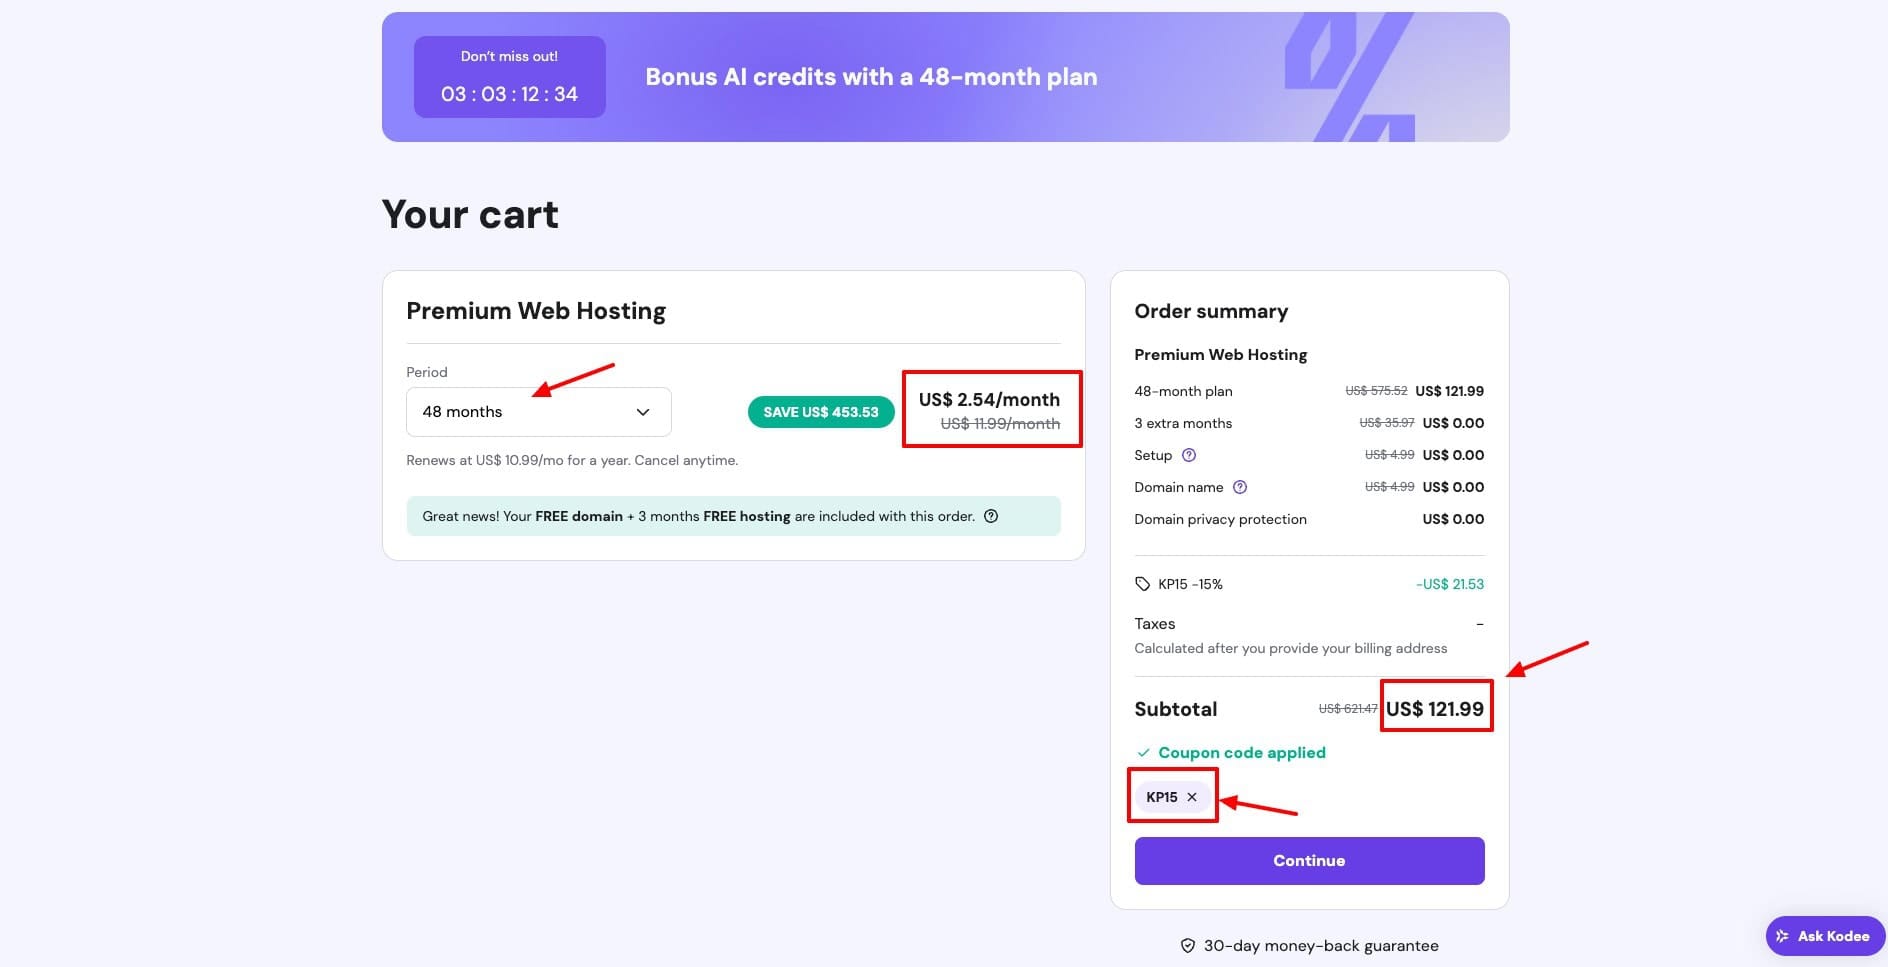The width and height of the screenshot is (1888, 967).
Task: Select the KP15 coupon chip
Action: point(1163,796)
